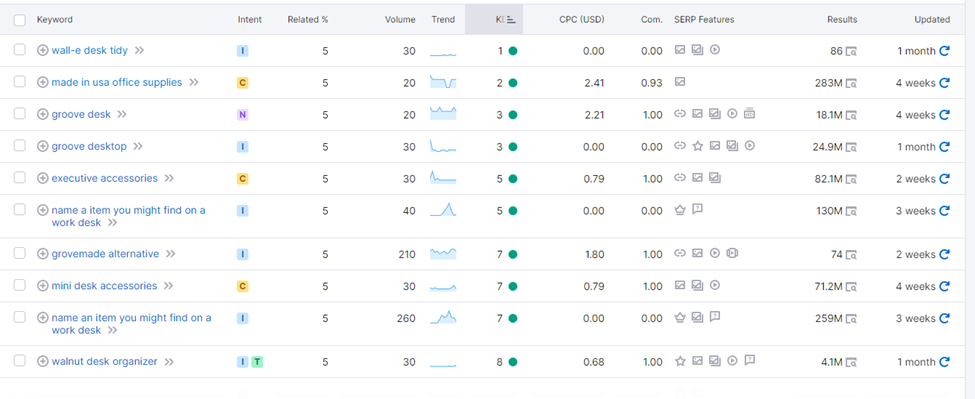Refresh executive accessories row data
The width and height of the screenshot is (975, 399).
tap(945, 179)
